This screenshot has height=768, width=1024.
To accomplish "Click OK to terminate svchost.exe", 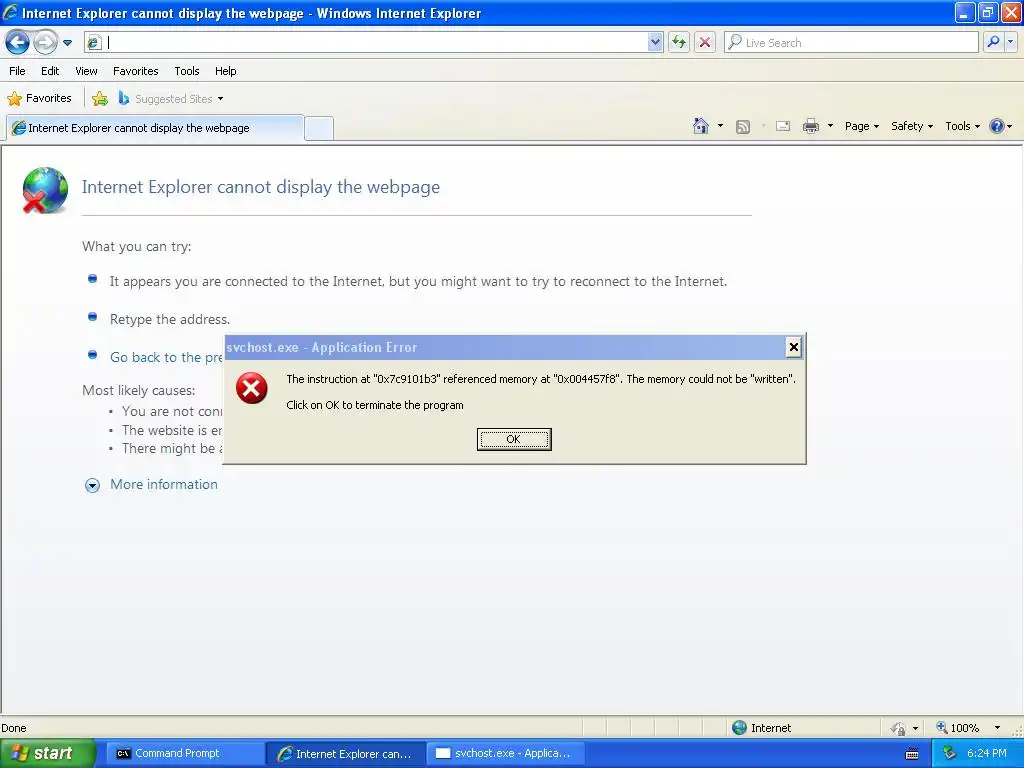I will [x=514, y=440].
